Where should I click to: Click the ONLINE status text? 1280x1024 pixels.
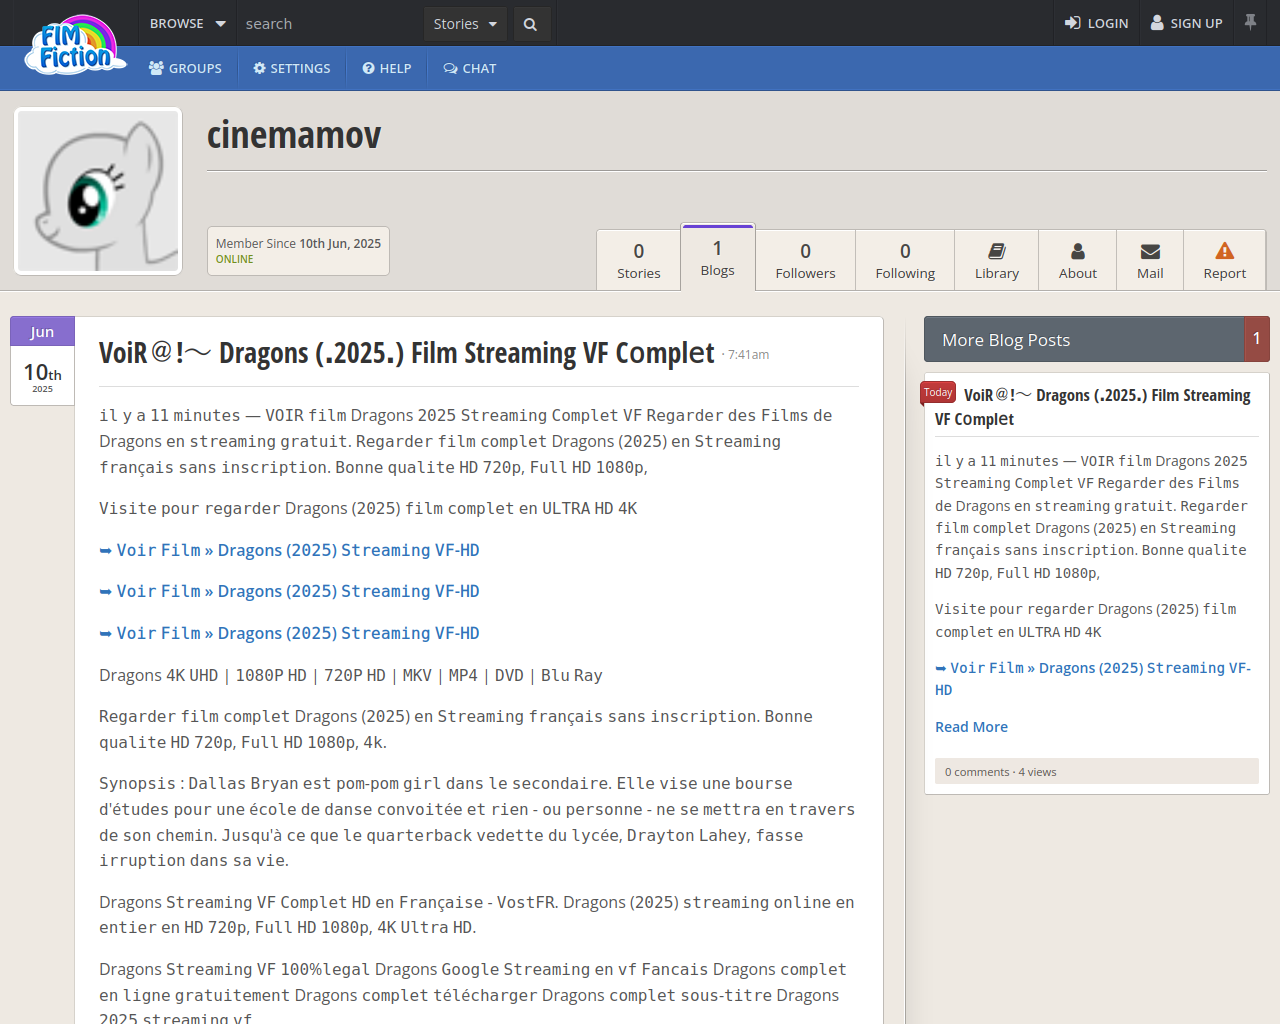(235, 259)
